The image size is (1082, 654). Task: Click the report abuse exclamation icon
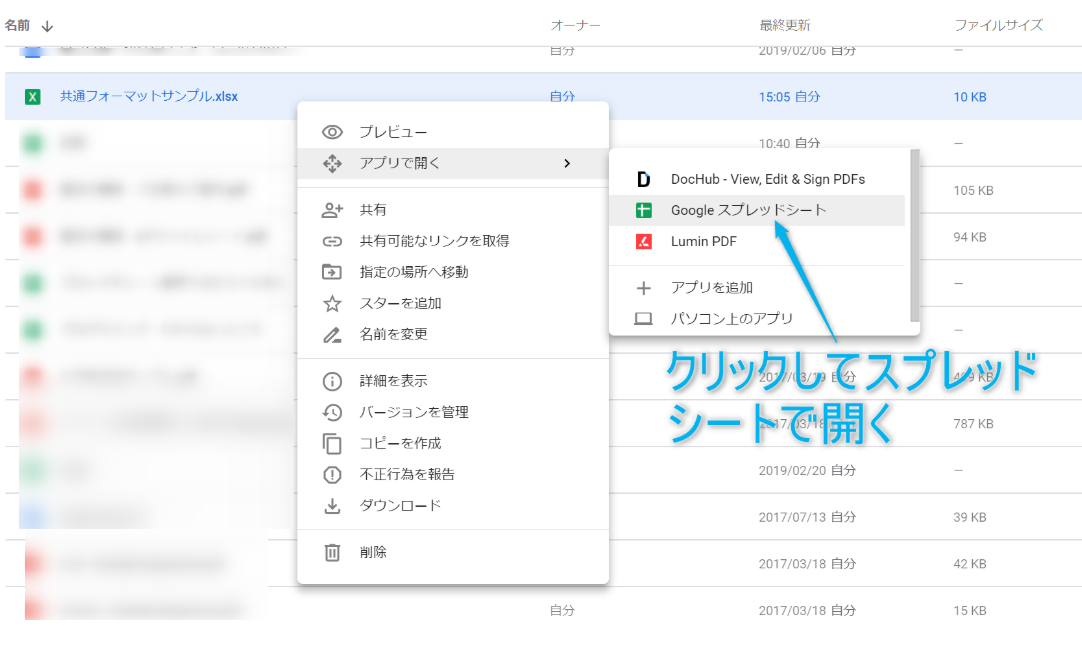(x=332, y=475)
